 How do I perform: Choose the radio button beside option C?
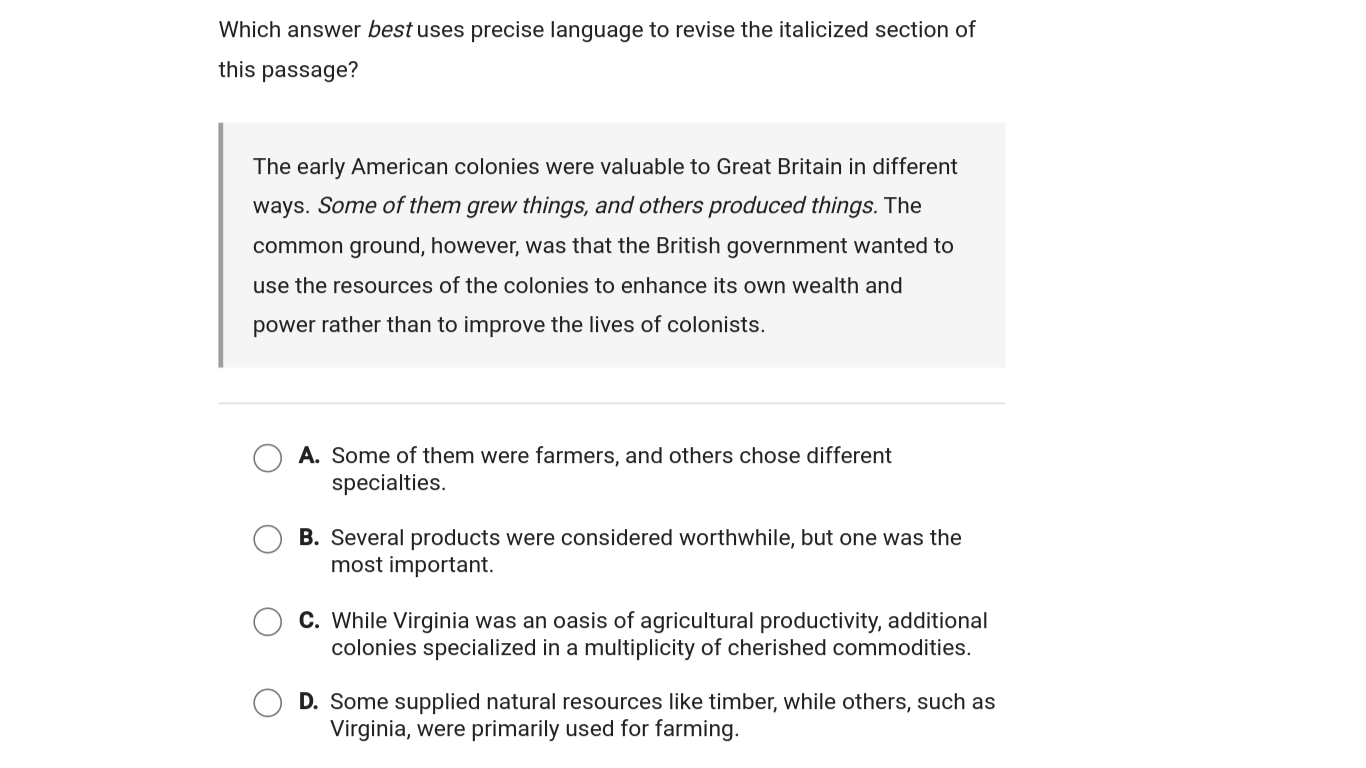coord(267,622)
